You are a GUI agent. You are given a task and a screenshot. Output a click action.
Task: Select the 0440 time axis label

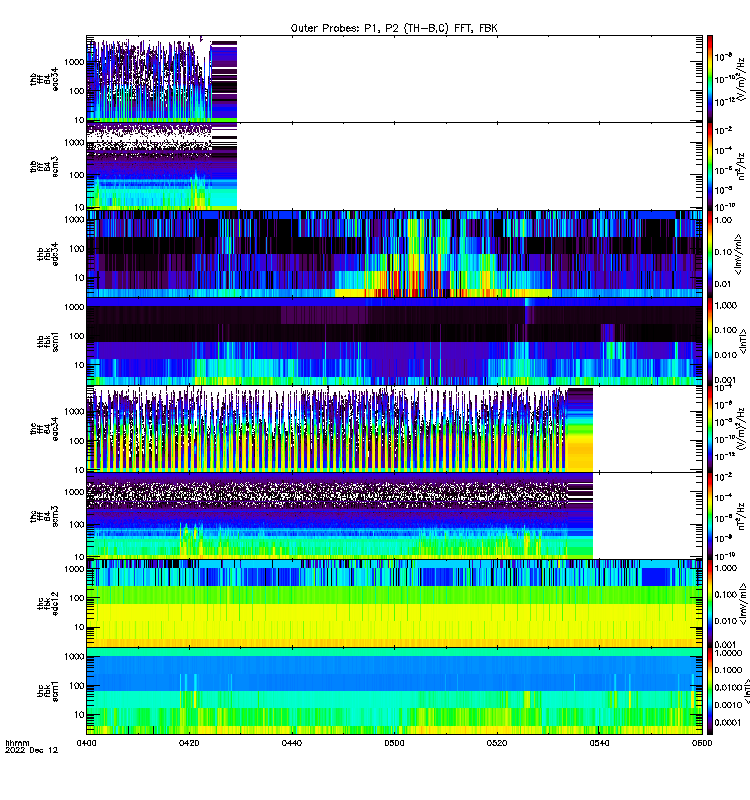(291, 743)
